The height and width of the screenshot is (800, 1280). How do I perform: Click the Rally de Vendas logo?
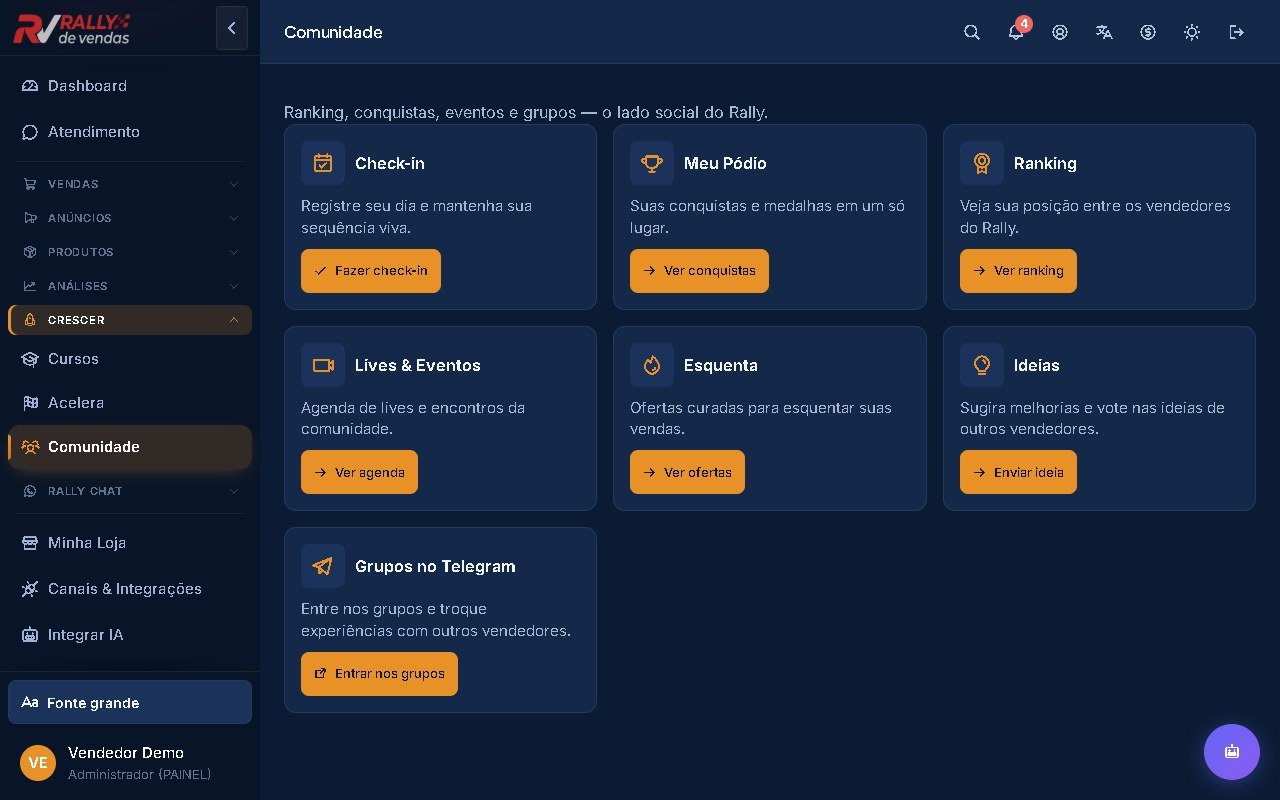coord(72,28)
